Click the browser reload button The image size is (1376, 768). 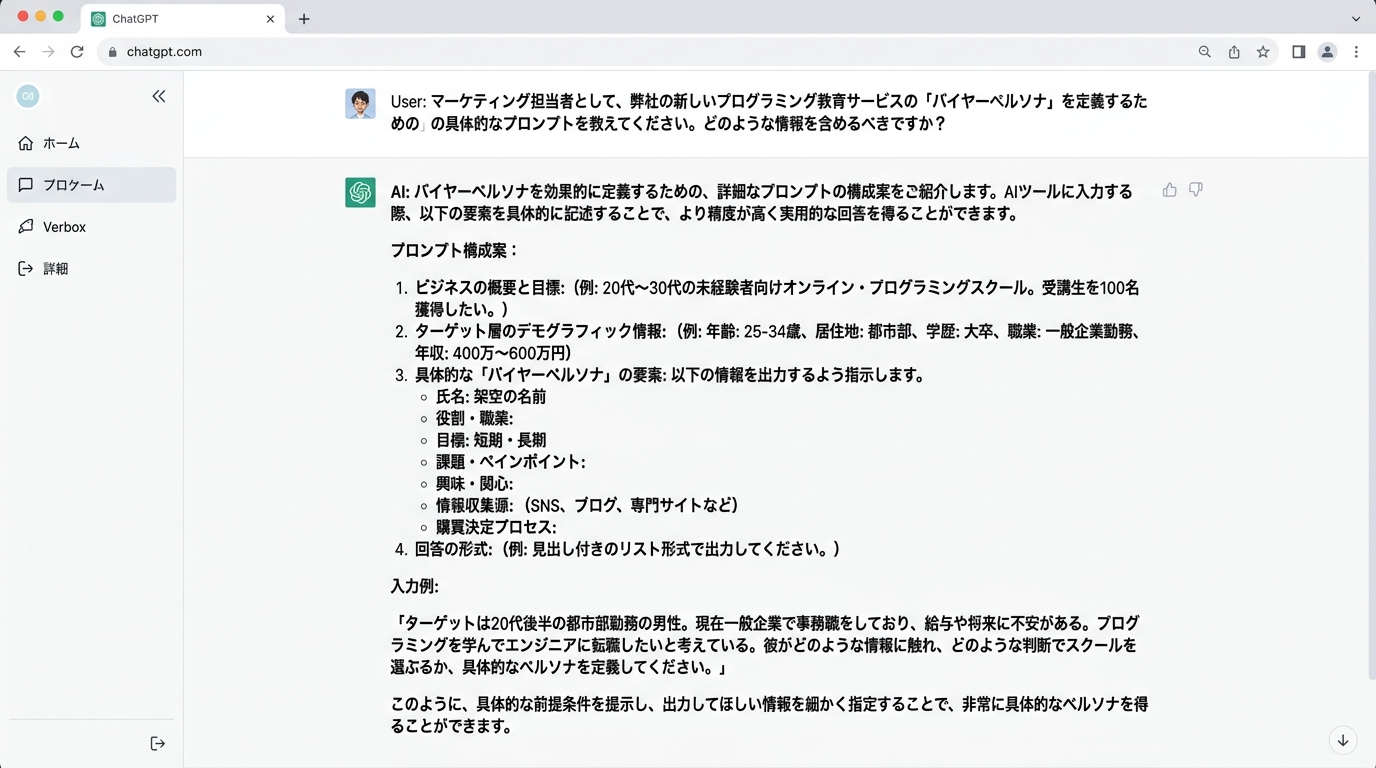77,52
